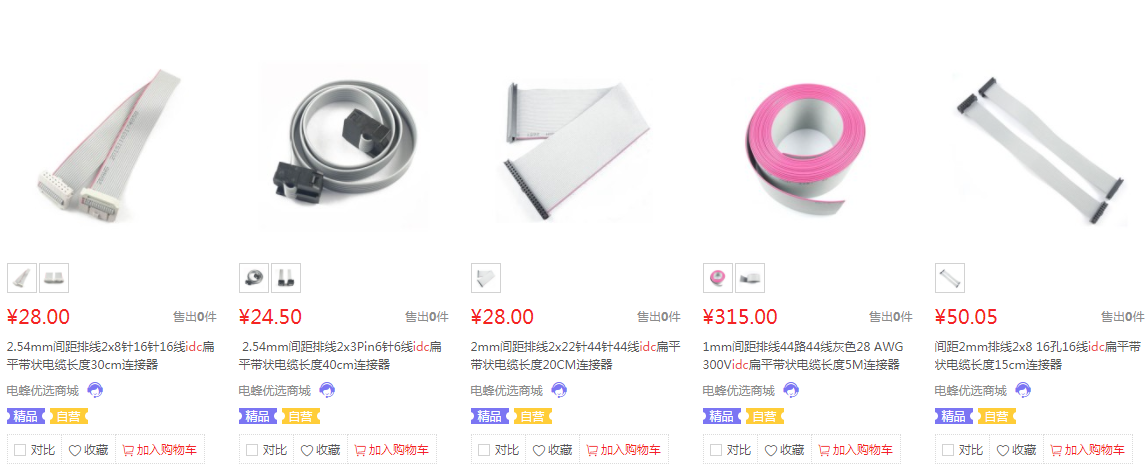Tick the 对比 checkbox for 2x3Pin6针 cable

click(252, 450)
